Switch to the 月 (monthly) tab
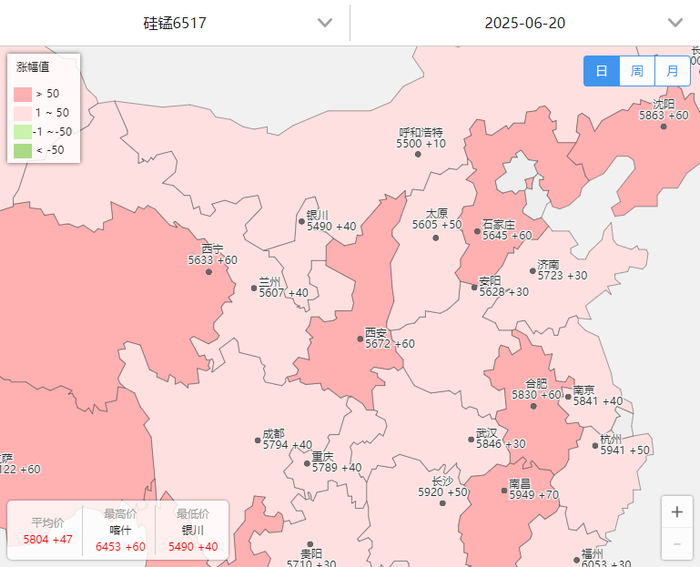 [x=672, y=71]
